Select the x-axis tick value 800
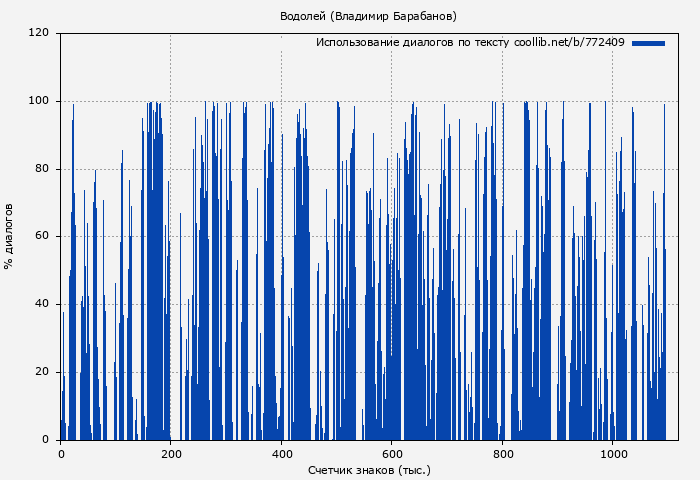Image resolution: width=700 pixels, height=480 pixels. (x=502, y=454)
